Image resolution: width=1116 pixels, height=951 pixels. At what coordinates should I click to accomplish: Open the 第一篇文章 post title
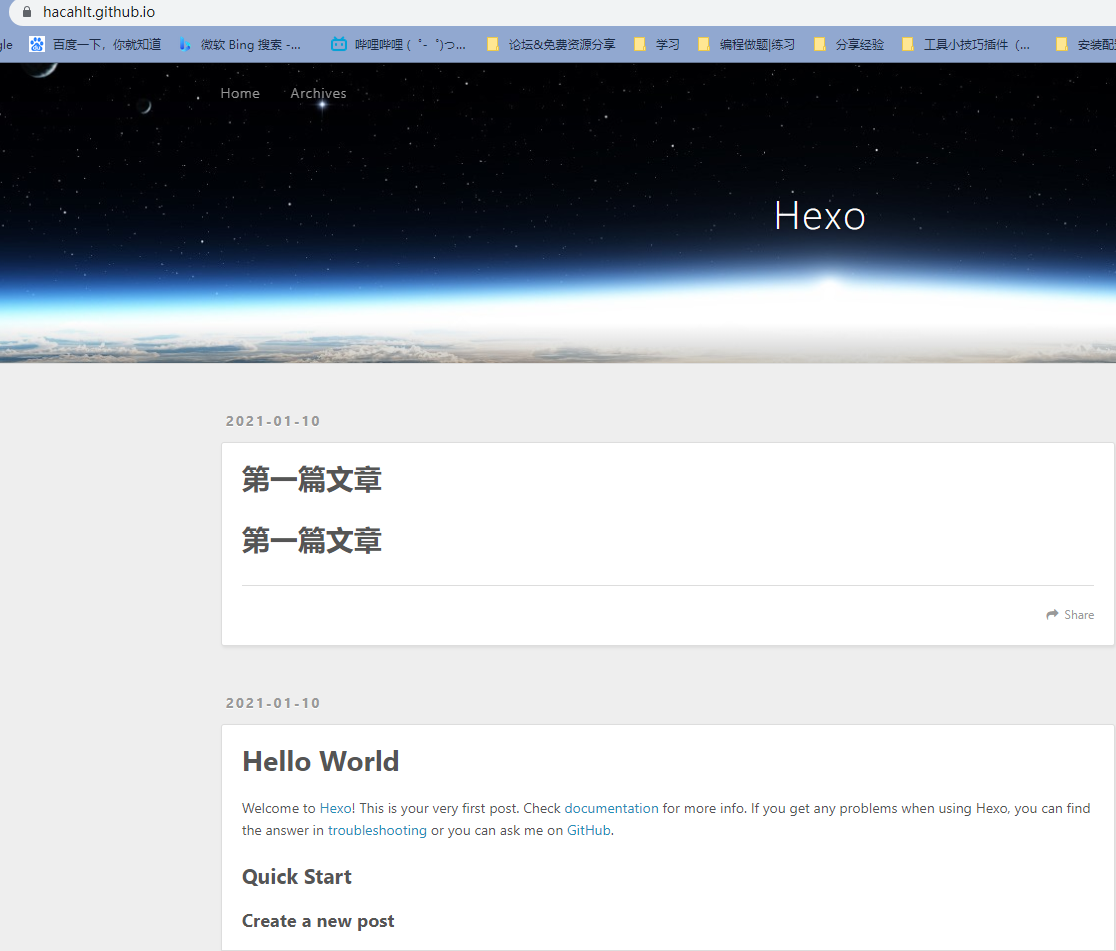[312, 480]
